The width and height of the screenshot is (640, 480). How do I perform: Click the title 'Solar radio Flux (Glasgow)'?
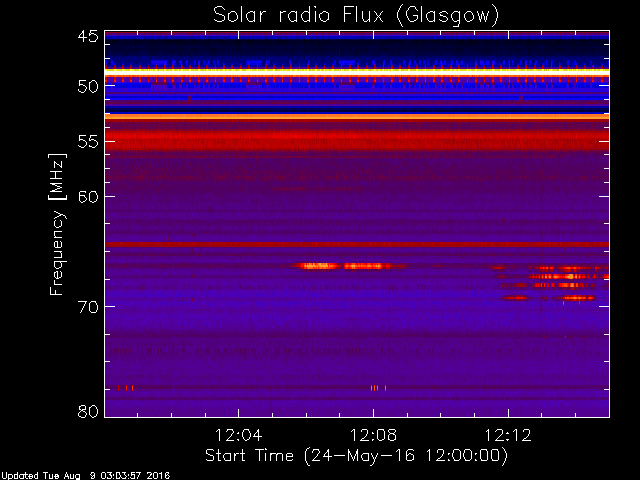[356, 16]
